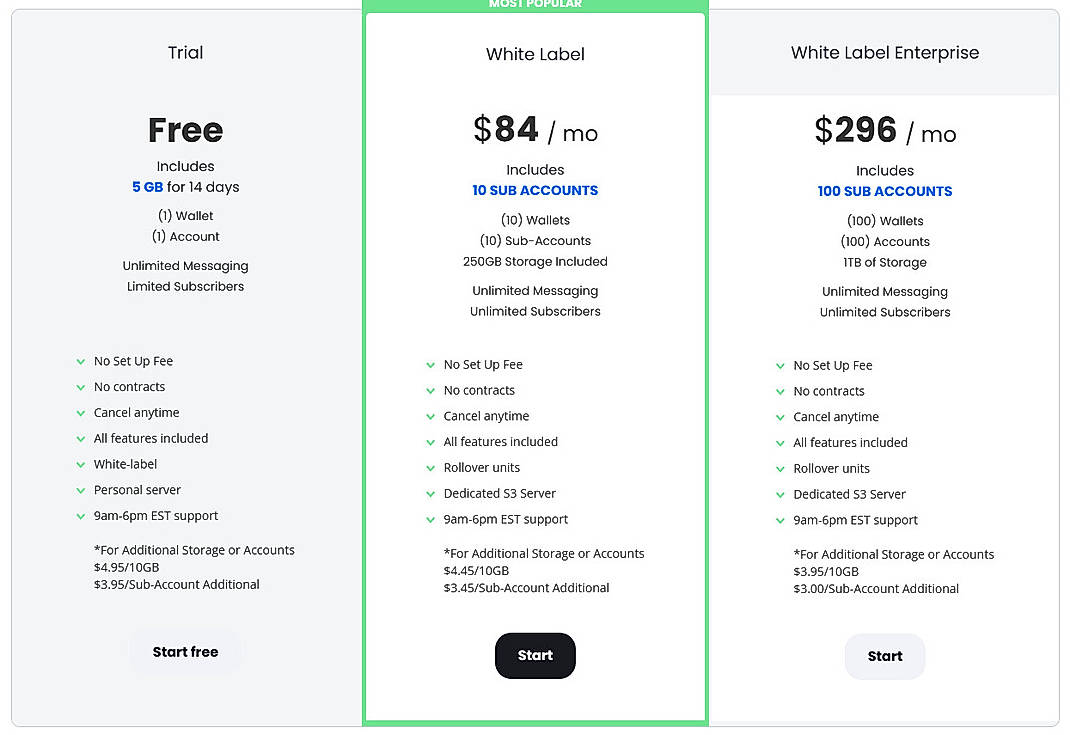Select the 10 SUB ACCOUNTS link

pos(535,190)
